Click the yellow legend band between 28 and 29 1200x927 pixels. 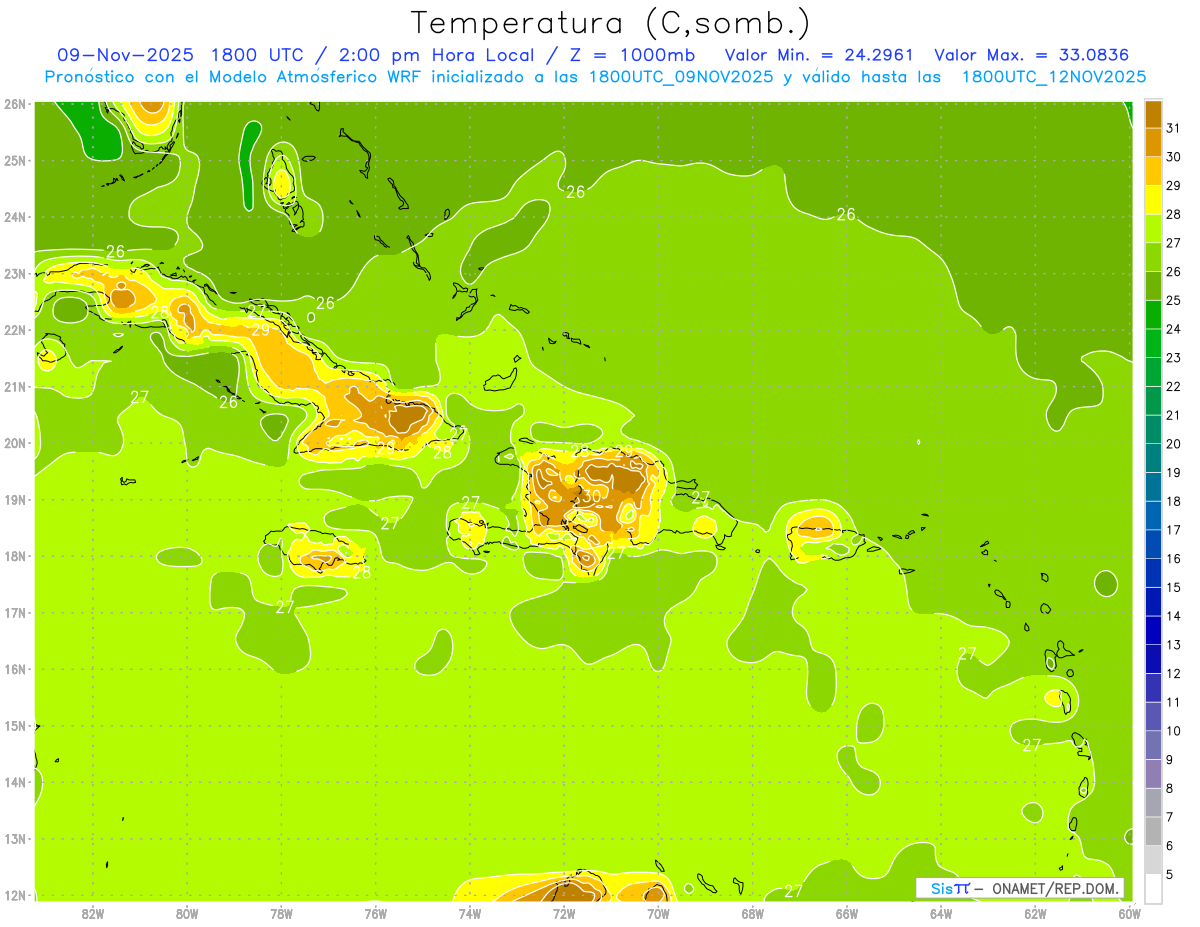tap(1153, 200)
